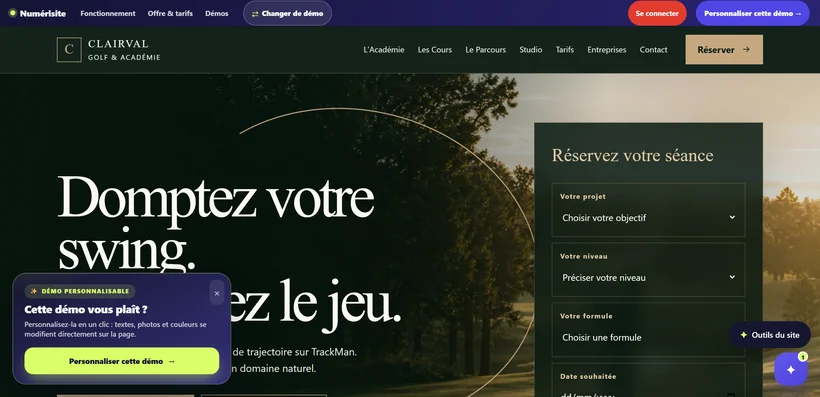This screenshot has height=397, width=820.
Task: Click Réservez votre séance heading
Action: coord(632,155)
